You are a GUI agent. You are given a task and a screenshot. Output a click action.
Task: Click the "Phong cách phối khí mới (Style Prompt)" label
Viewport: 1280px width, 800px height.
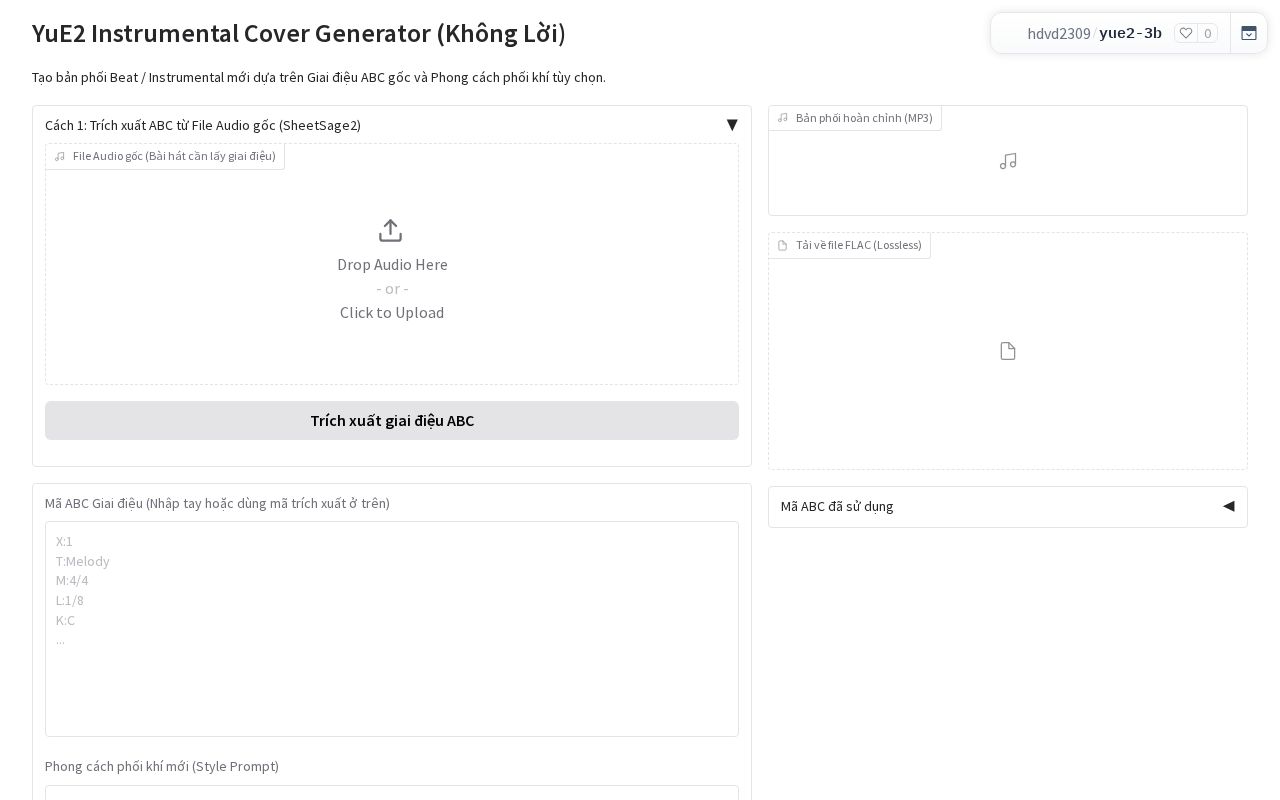[162, 766]
